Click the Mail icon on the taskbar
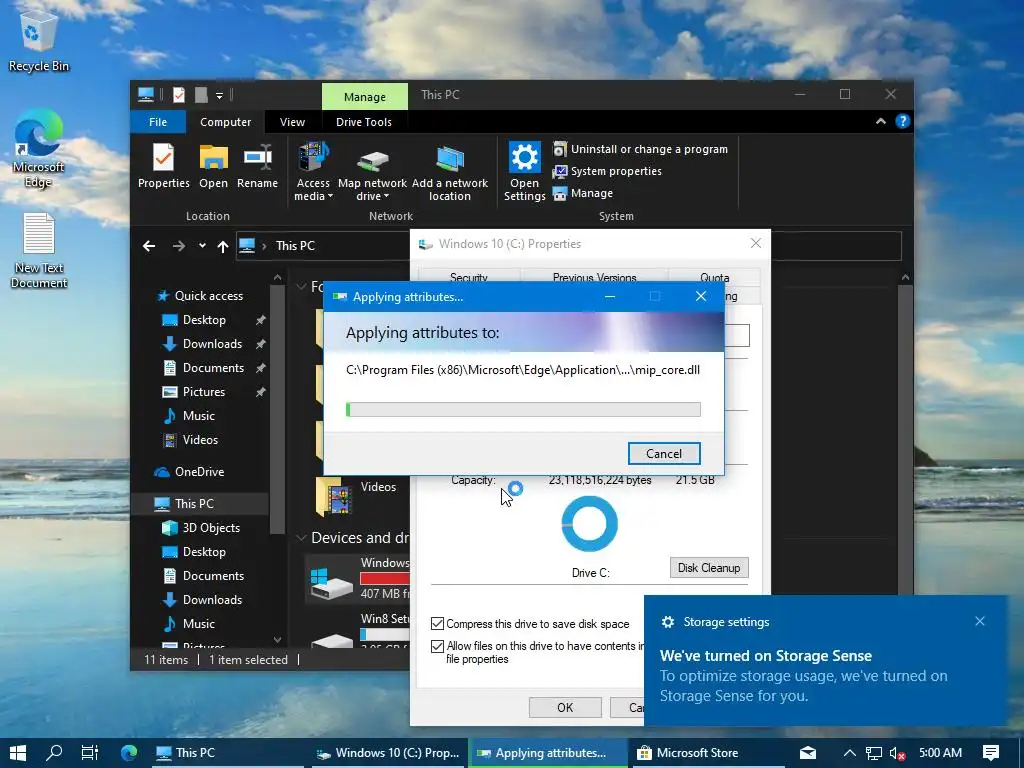This screenshot has height=768, width=1024. point(808,753)
